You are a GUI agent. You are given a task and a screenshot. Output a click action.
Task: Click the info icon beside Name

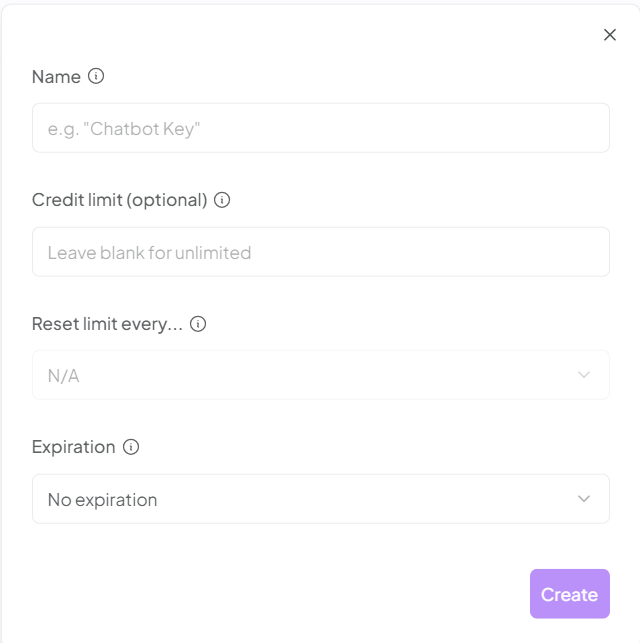[x=96, y=76]
